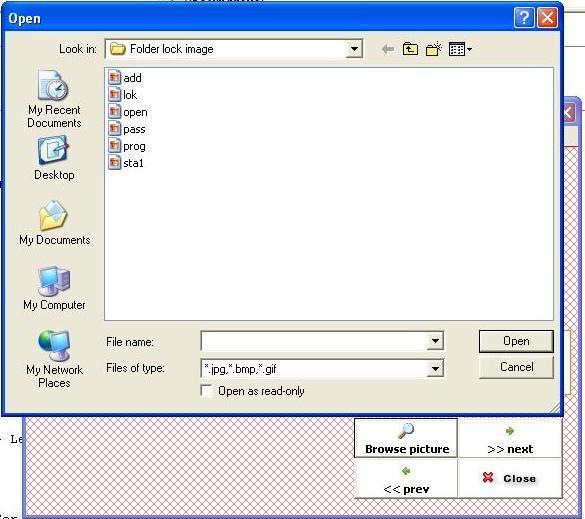This screenshot has height=519, width=585.
Task: Enable Open as read-only checkbox
Action: pyautogui.click(x=206, y=391)
